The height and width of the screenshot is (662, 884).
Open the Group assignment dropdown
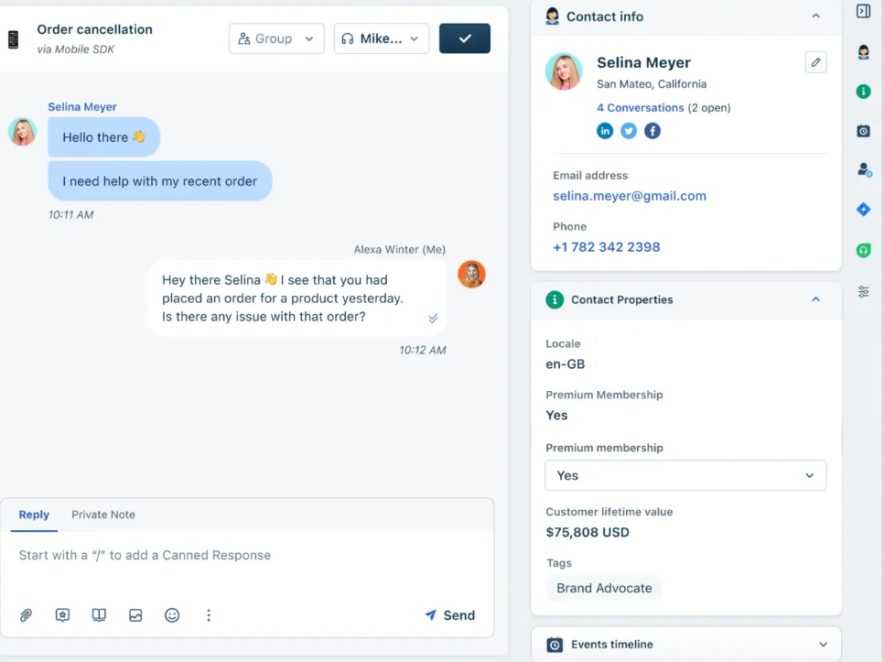(x=276, y=38)
